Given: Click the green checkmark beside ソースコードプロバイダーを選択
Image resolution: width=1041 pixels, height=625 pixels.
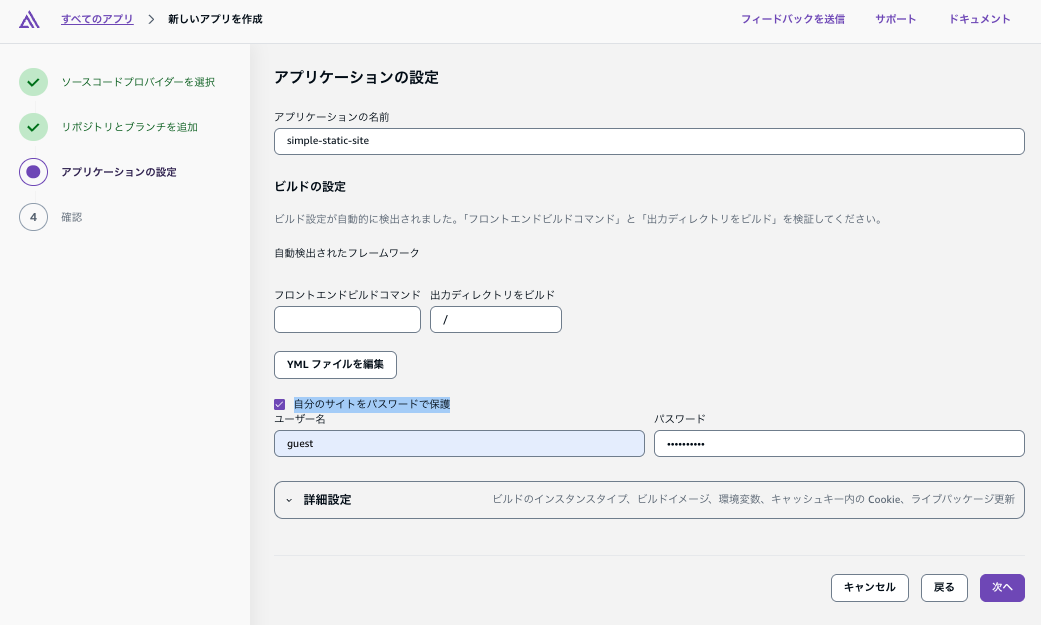Looking at the screenshot, I should pyautogui.click(x=33, y=82).
